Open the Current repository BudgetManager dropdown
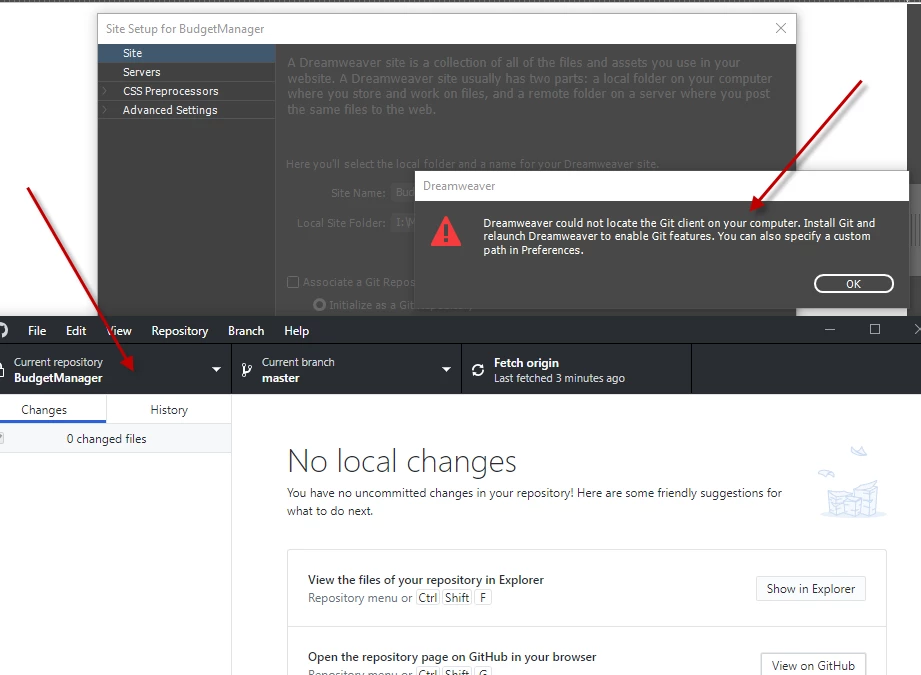The width and height of the screenshot is (921, 675). tap(115, 370)
